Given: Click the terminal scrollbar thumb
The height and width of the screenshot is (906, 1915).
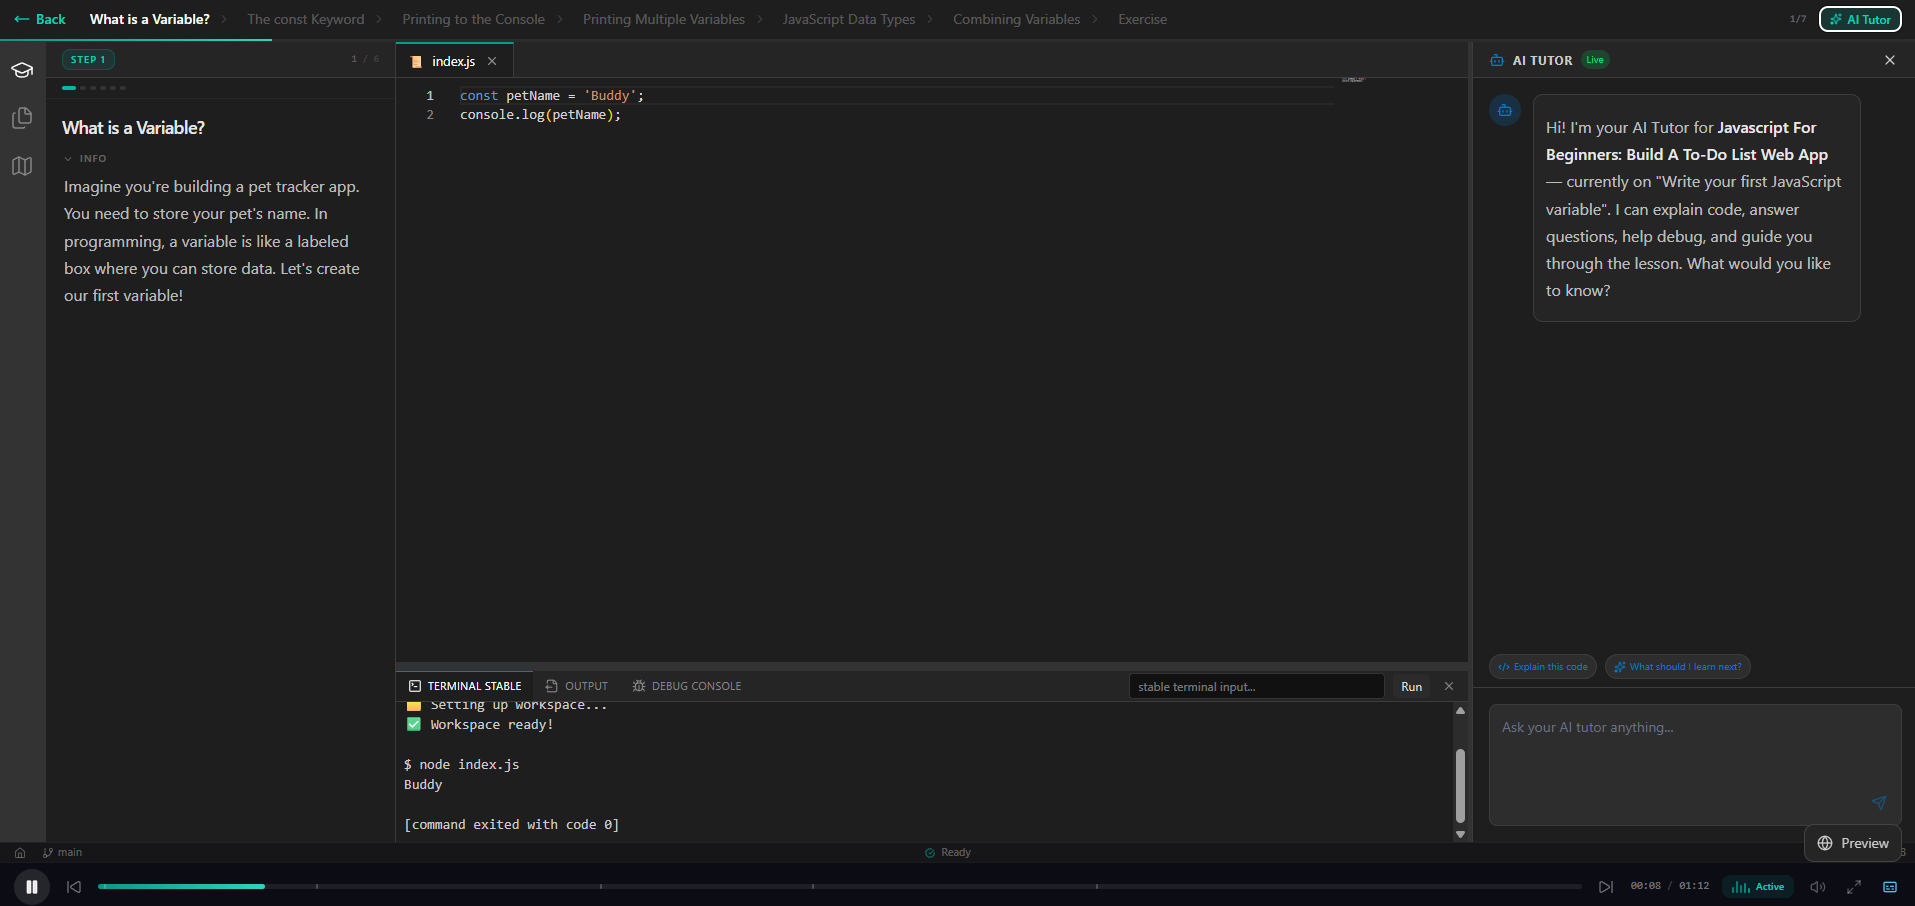Looking at the screenshot, I should pos(1460,786).
